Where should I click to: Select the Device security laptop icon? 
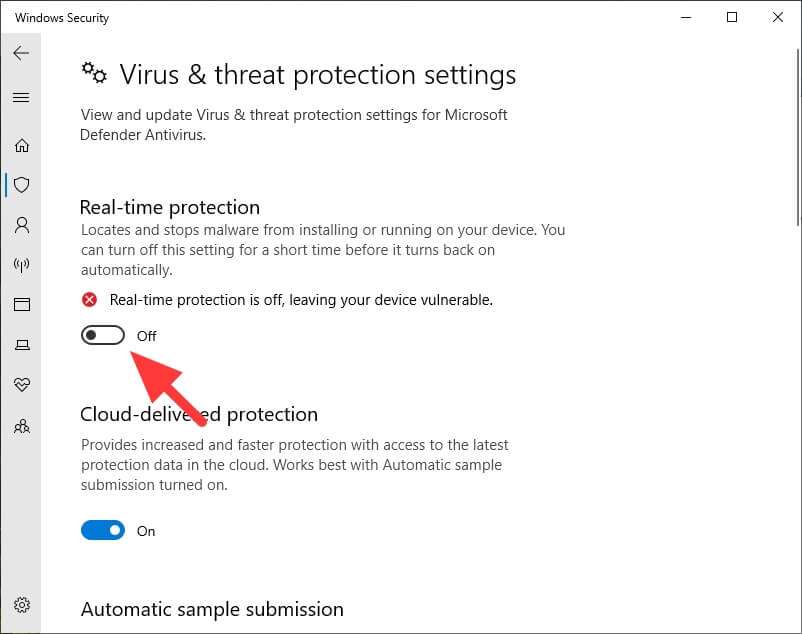coord(22,345)
